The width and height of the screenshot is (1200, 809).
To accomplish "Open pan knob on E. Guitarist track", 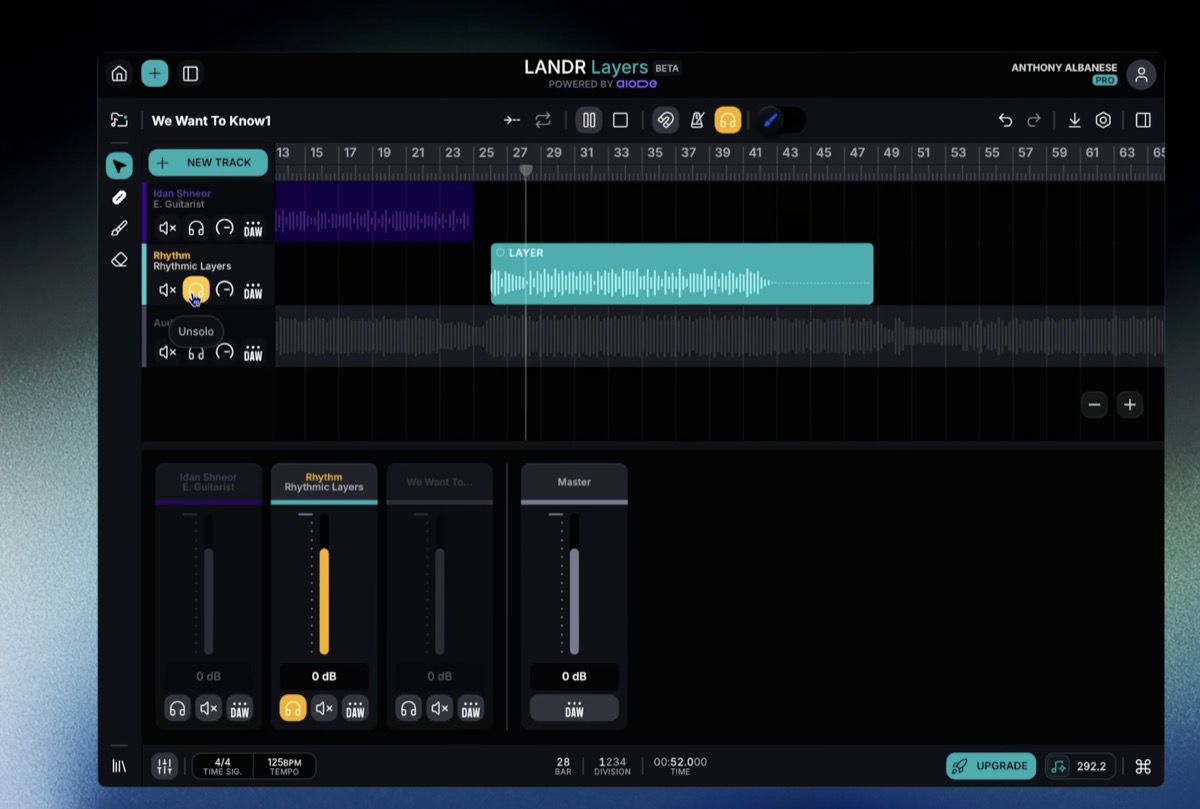I will point(225,228).
